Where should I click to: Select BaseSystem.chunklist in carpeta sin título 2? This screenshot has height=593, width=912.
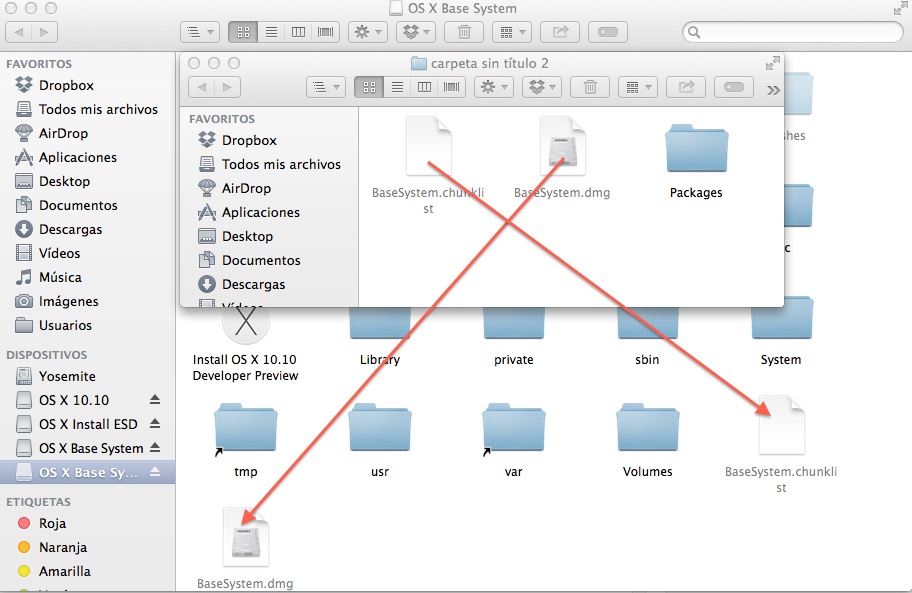428,166
